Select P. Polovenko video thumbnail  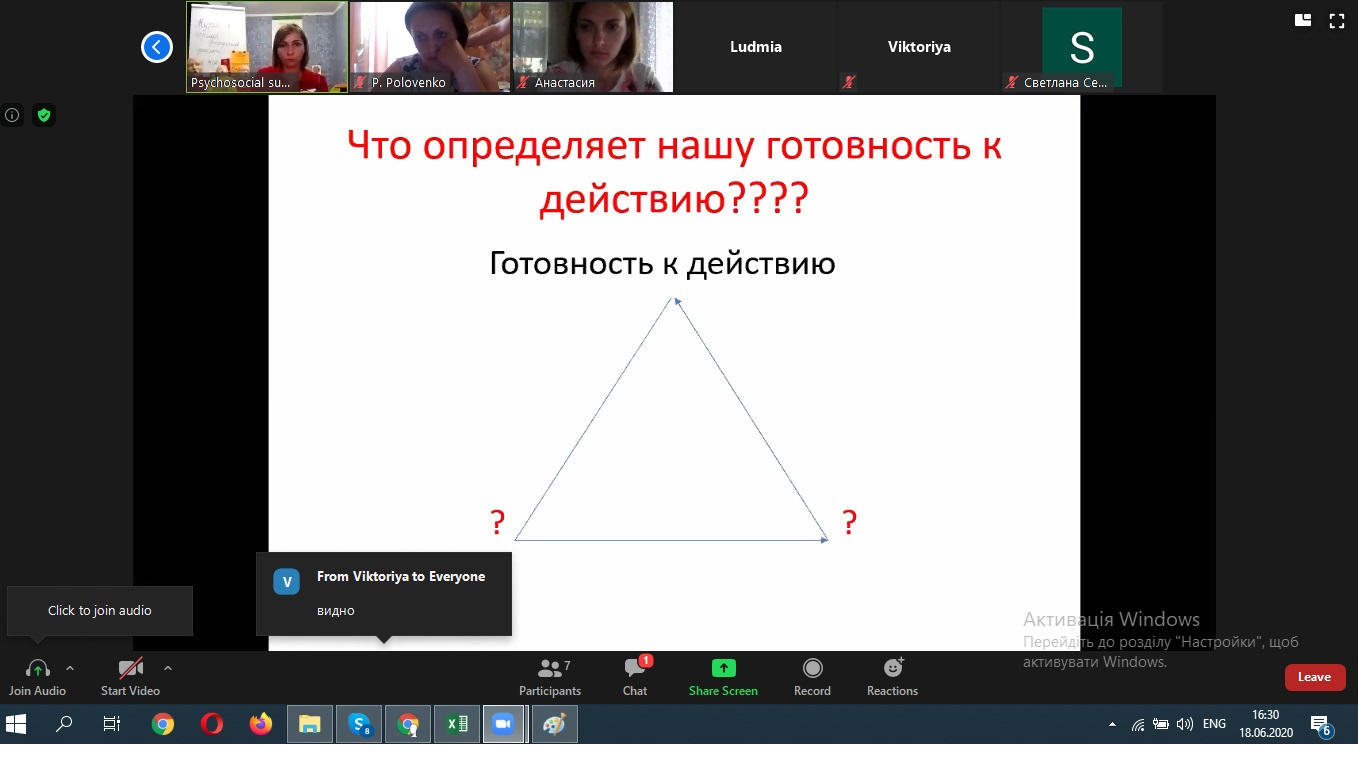point(430,47)
